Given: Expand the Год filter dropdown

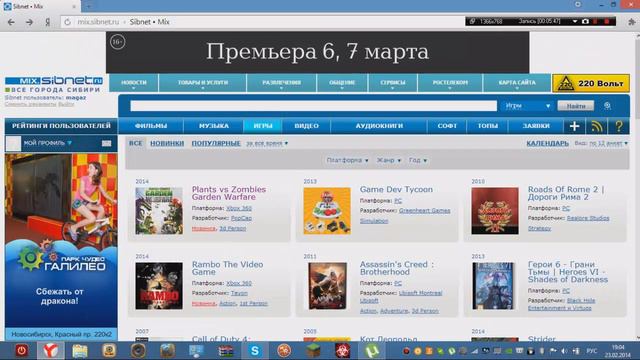Looking at the screenshot, I should (x=418, y=160).
